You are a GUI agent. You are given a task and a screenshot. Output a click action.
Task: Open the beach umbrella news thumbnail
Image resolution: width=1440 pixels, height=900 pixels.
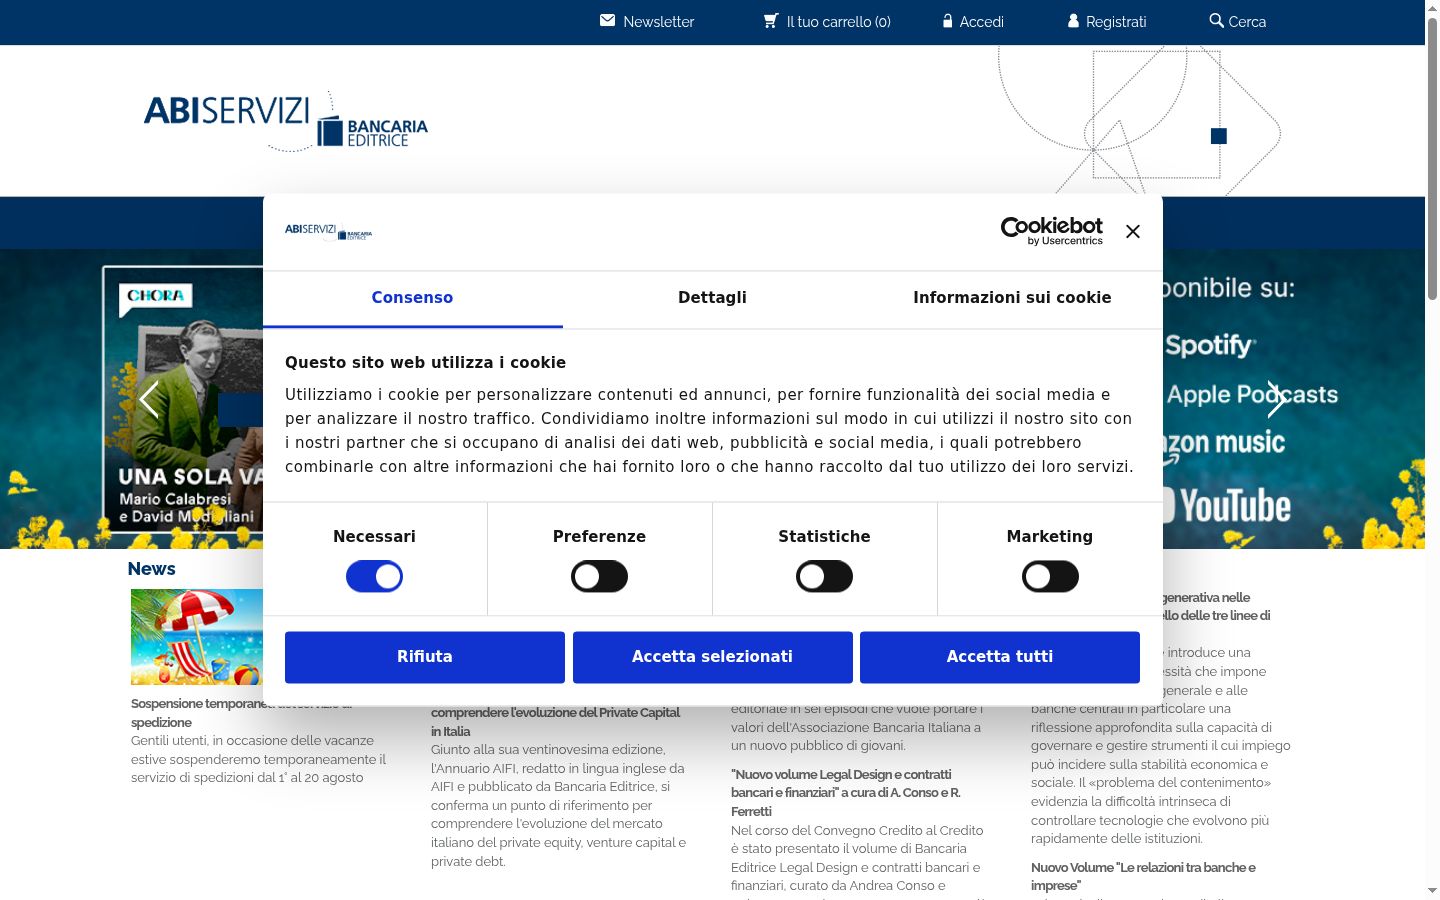[x=197, y=637]
